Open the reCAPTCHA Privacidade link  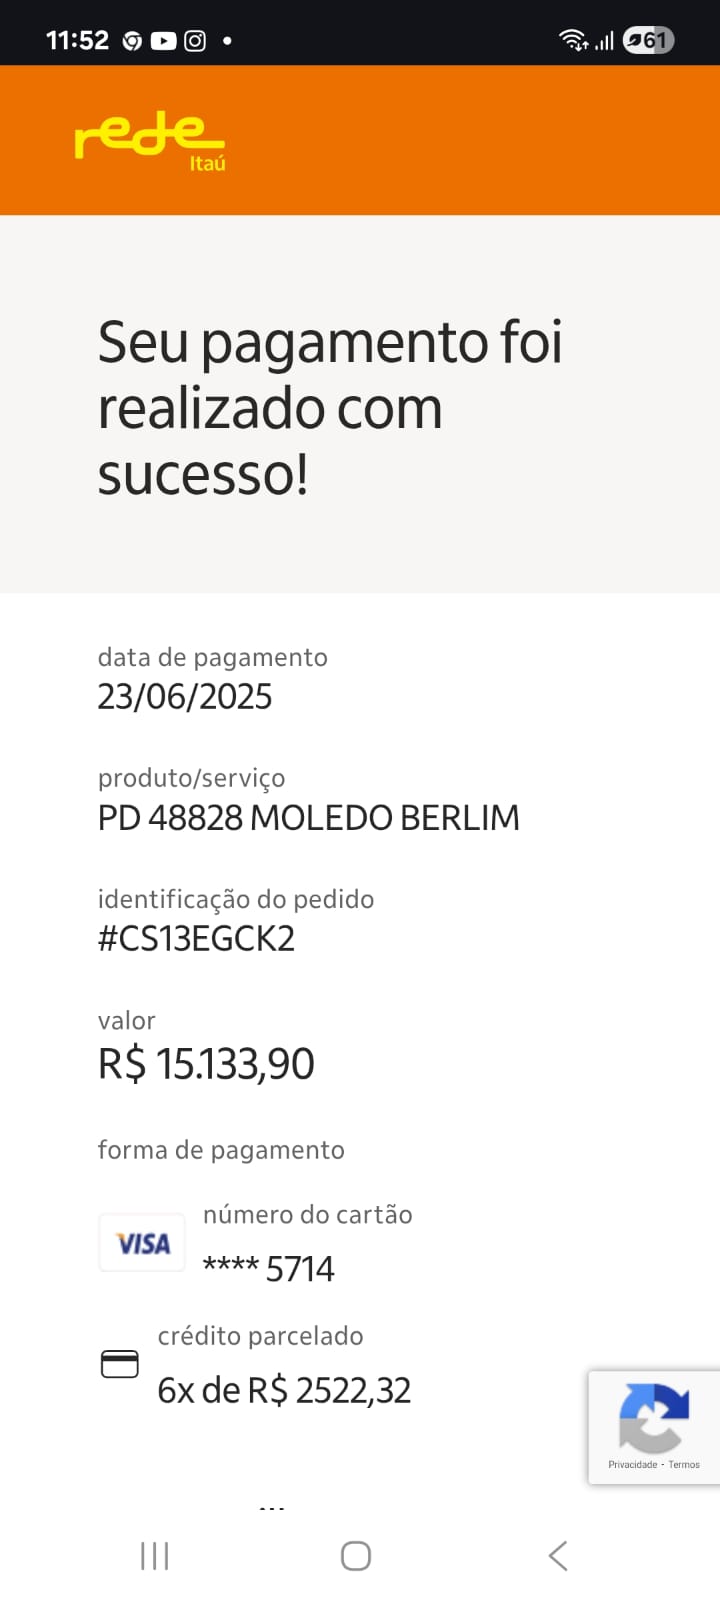click(x=632, y=1465)
